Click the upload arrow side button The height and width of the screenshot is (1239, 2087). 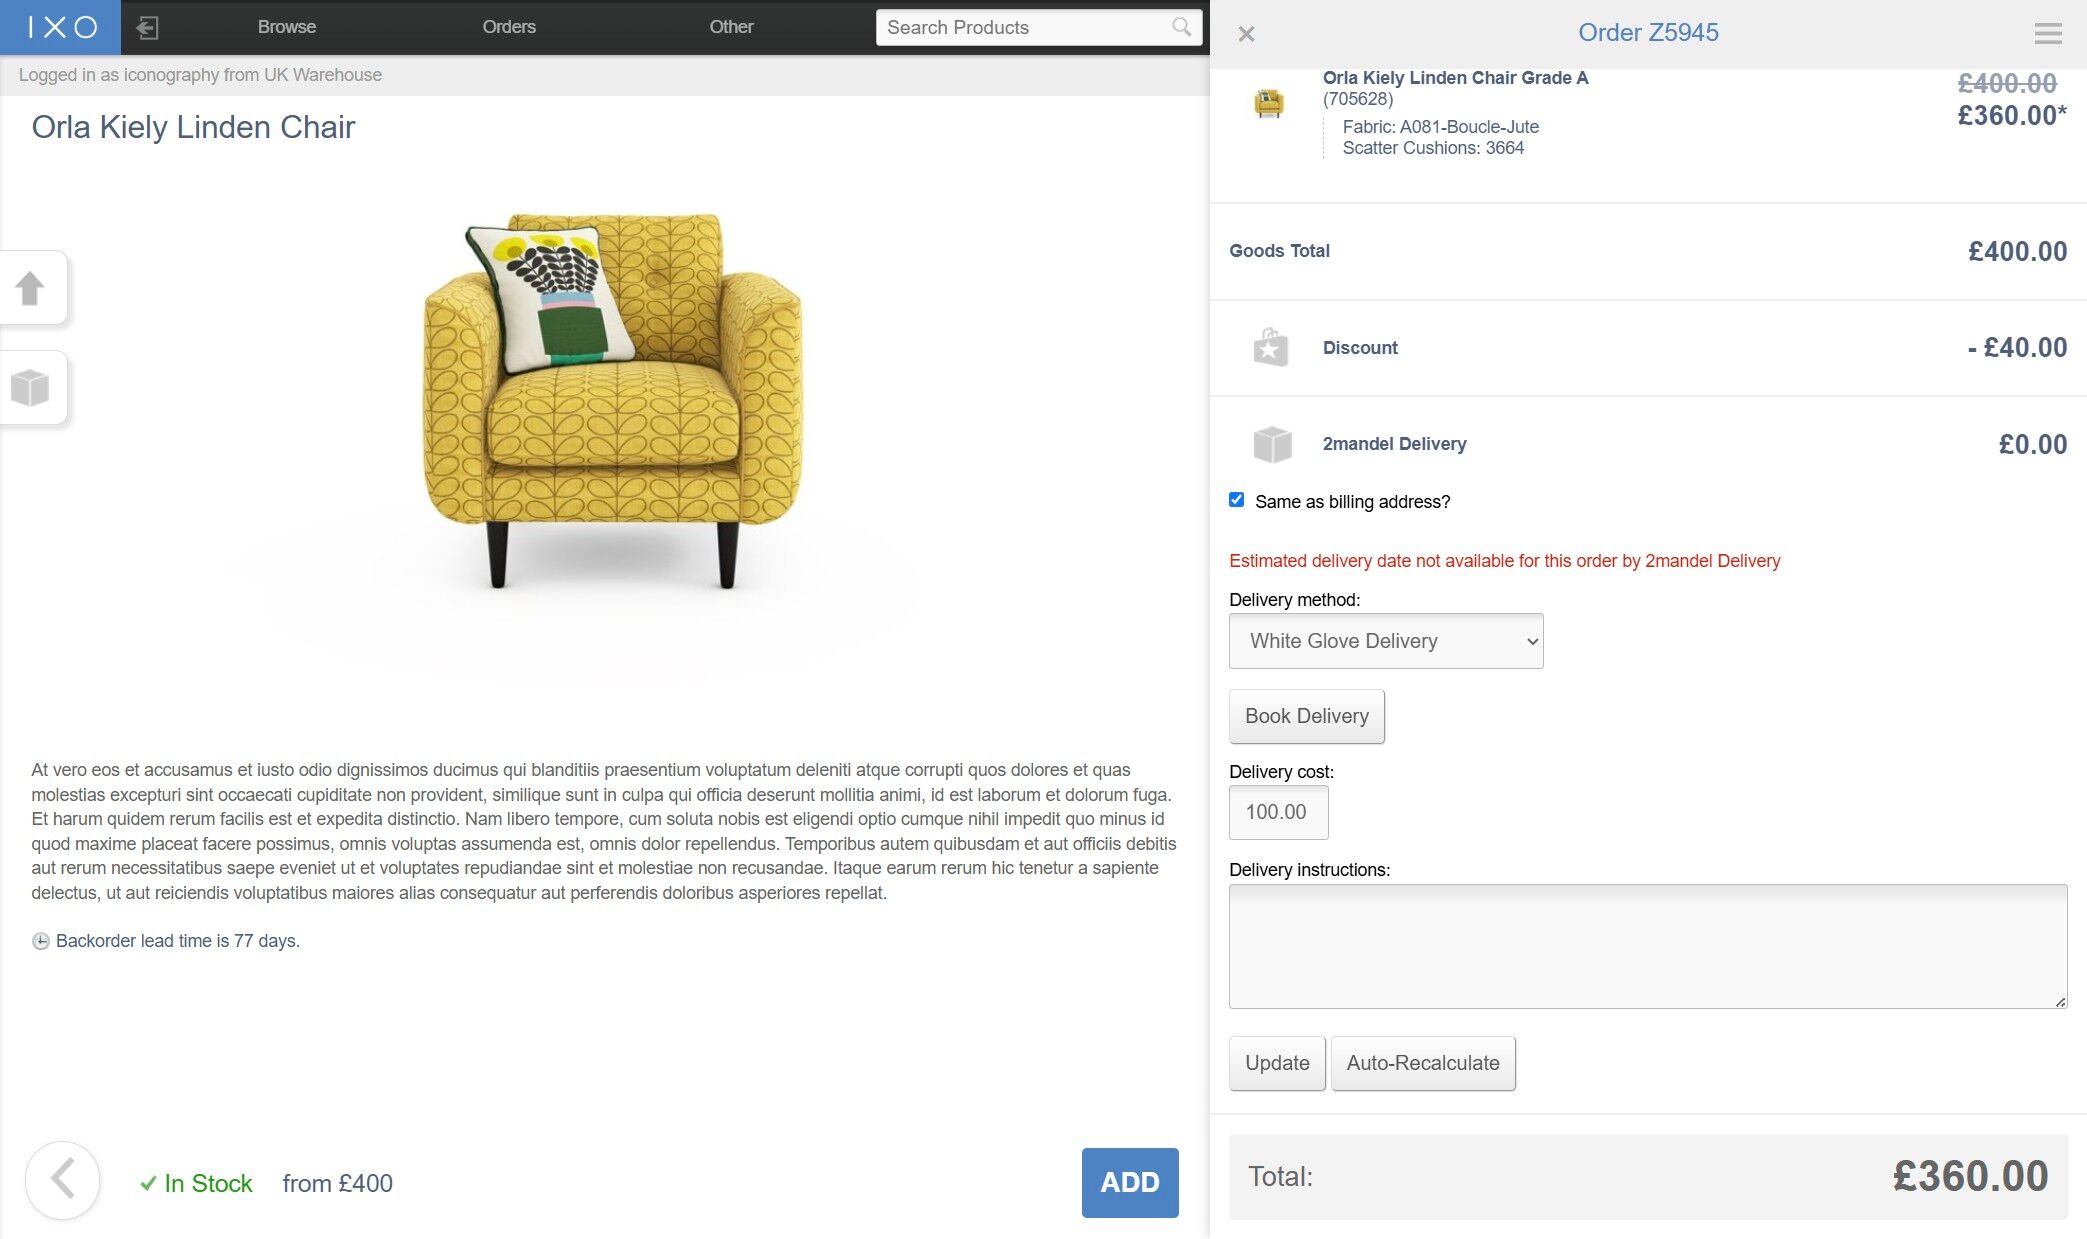click(30, 288)
